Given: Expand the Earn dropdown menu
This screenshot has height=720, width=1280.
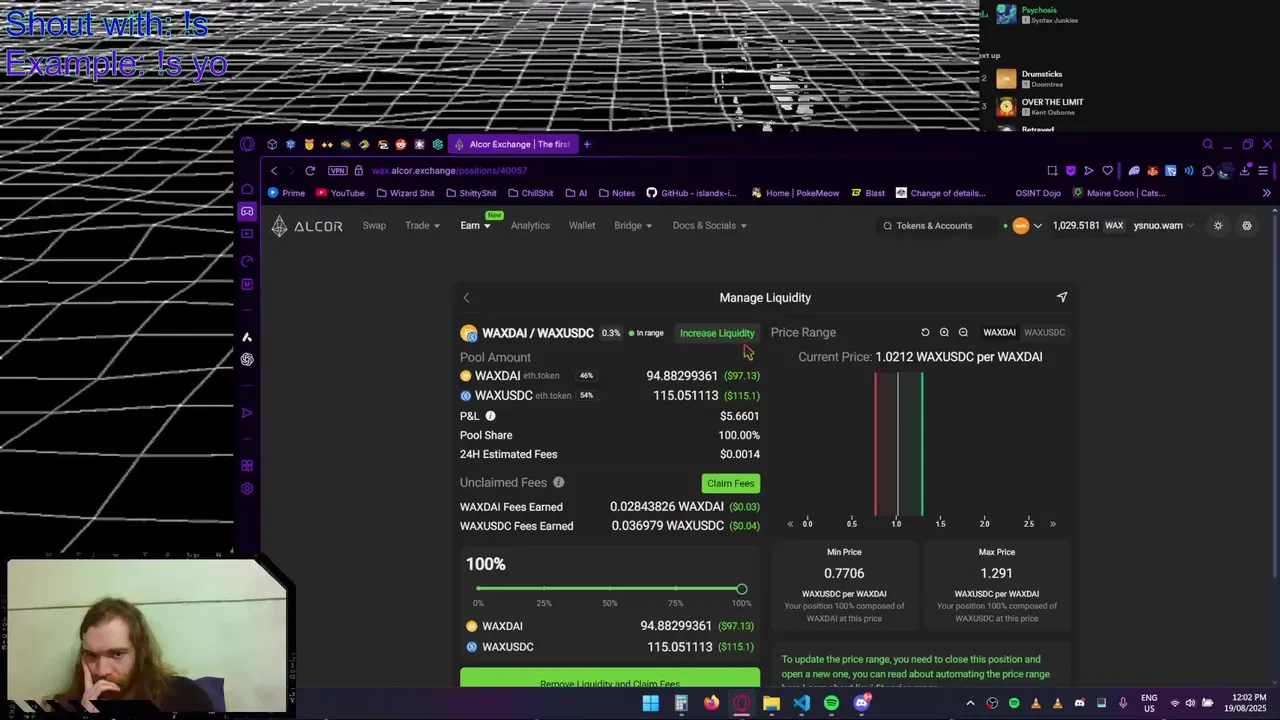Looking at the screenshot, I should (475, 226).
